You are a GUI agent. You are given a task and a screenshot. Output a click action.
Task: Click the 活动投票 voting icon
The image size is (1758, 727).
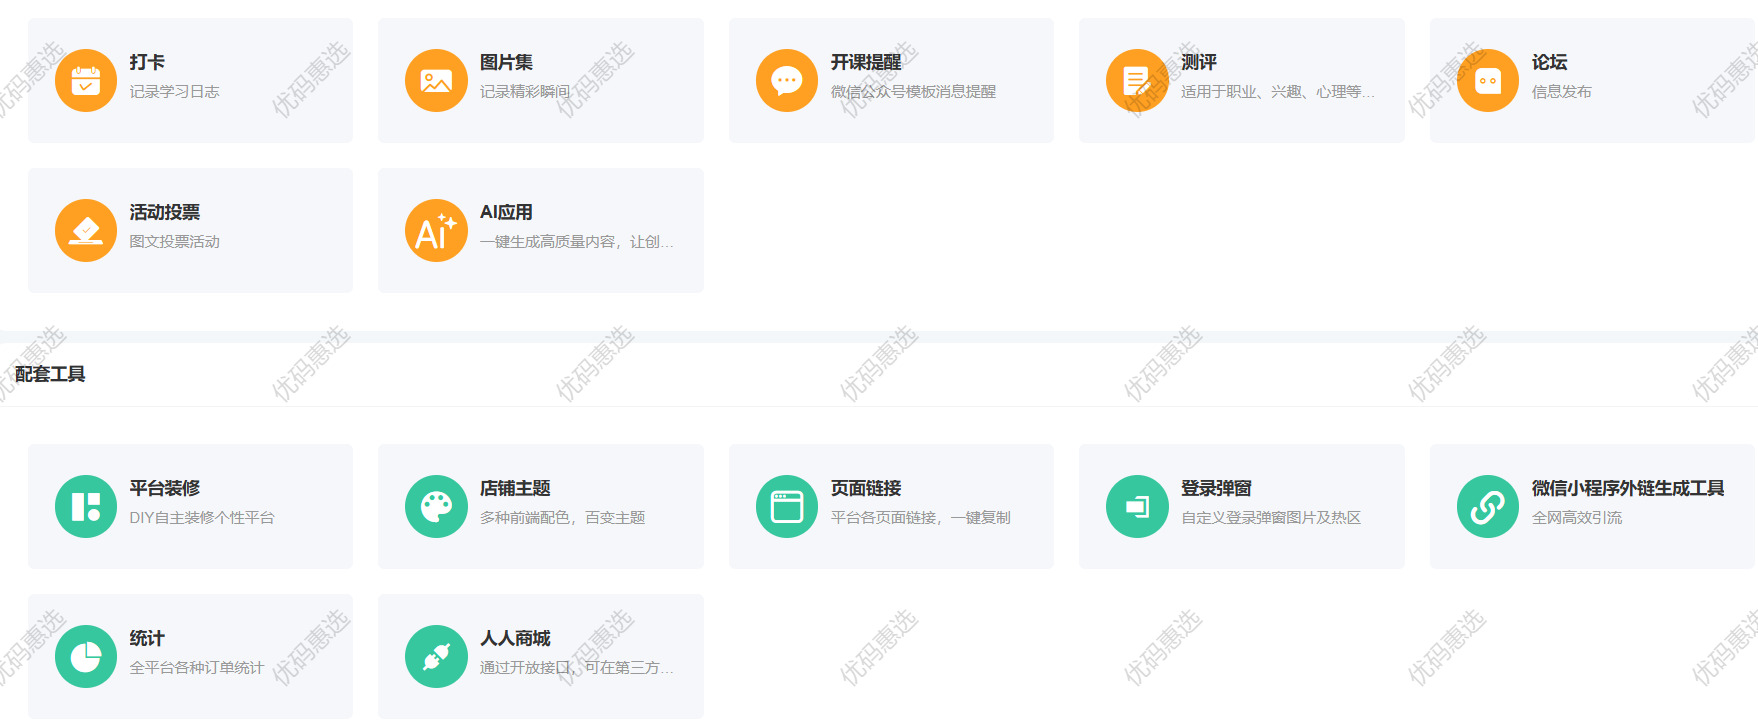tap(86, 230)
